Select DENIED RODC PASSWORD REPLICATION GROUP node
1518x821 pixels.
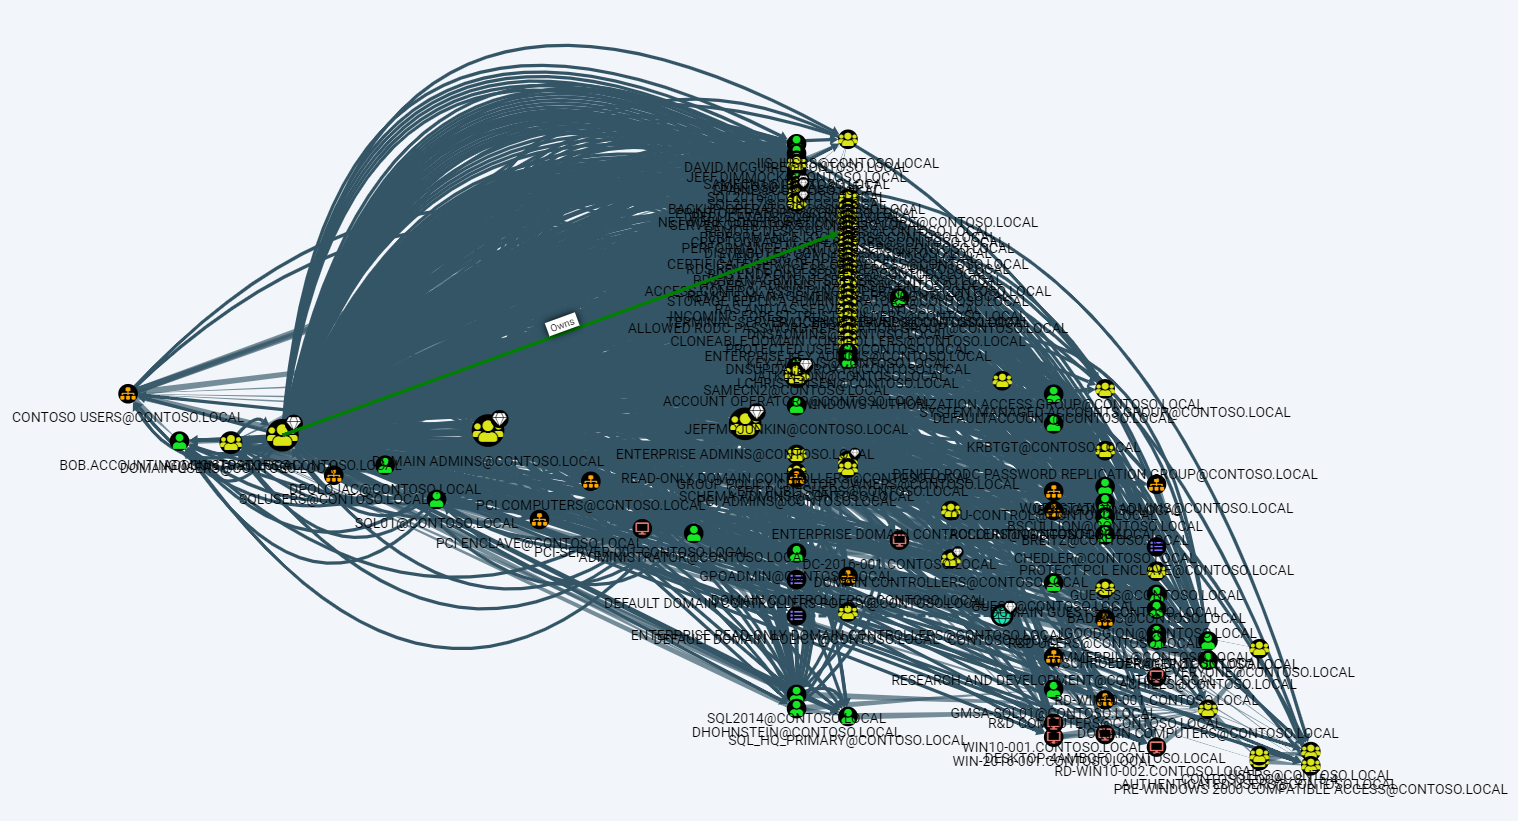1105,450
